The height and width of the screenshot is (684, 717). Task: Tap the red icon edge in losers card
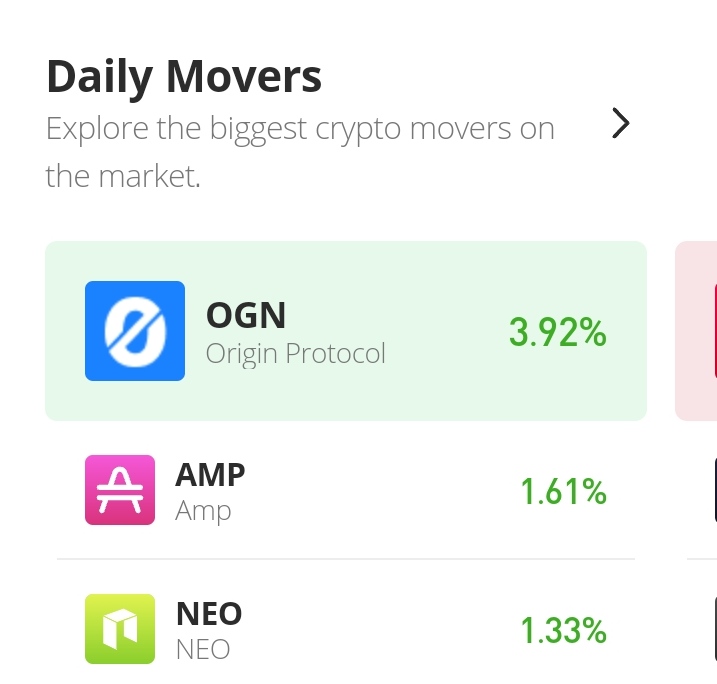coord(715,331)
